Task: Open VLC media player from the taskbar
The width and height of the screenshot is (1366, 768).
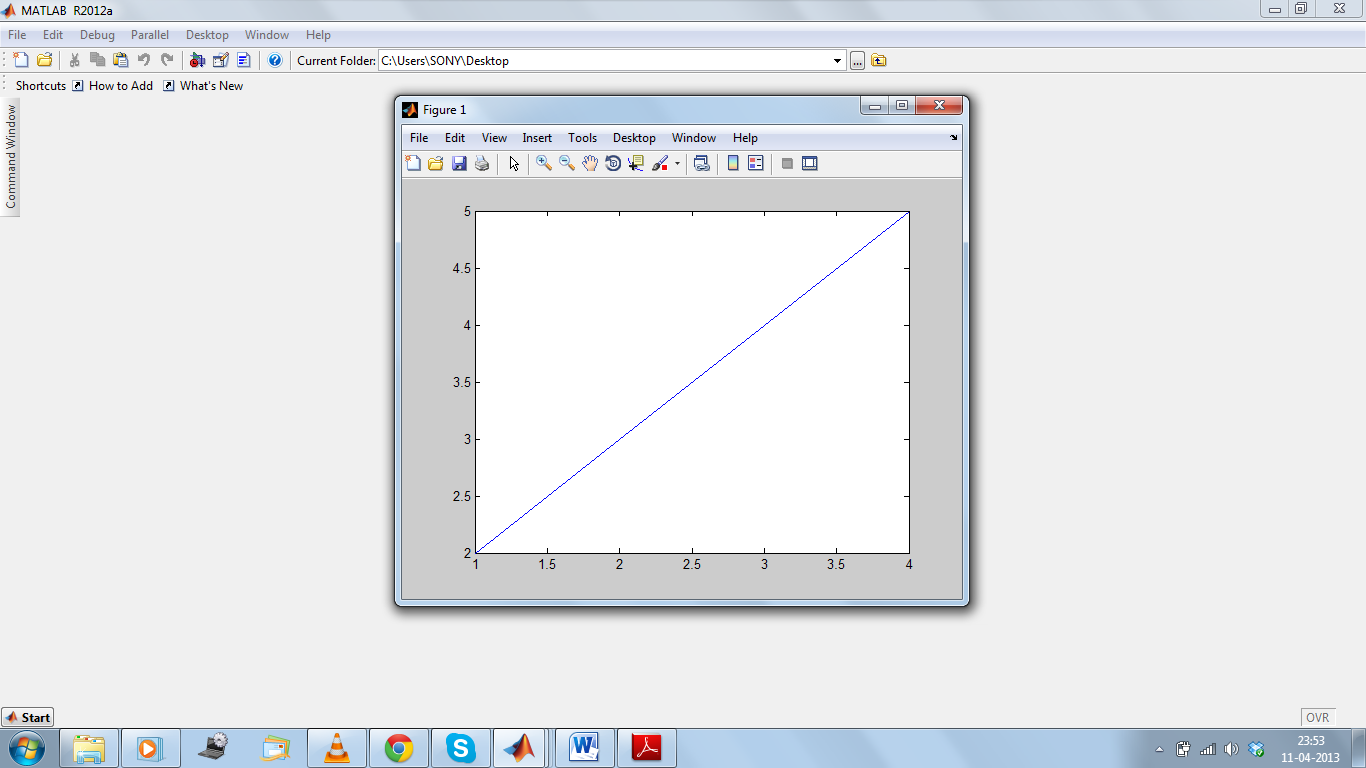Action: tap(338, 748)
